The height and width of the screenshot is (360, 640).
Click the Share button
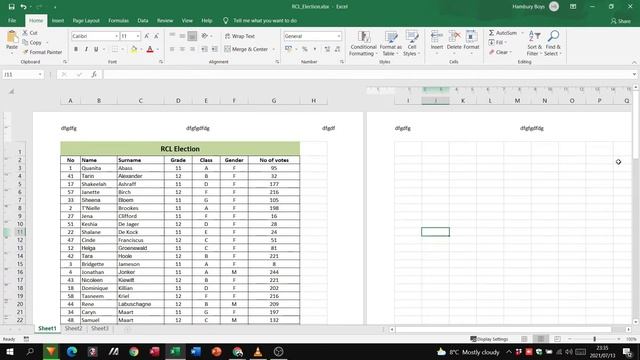tap(620, 21)
